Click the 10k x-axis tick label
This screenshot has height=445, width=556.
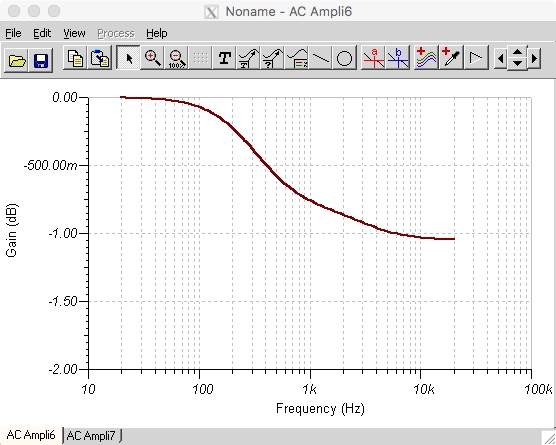[423, 389]
